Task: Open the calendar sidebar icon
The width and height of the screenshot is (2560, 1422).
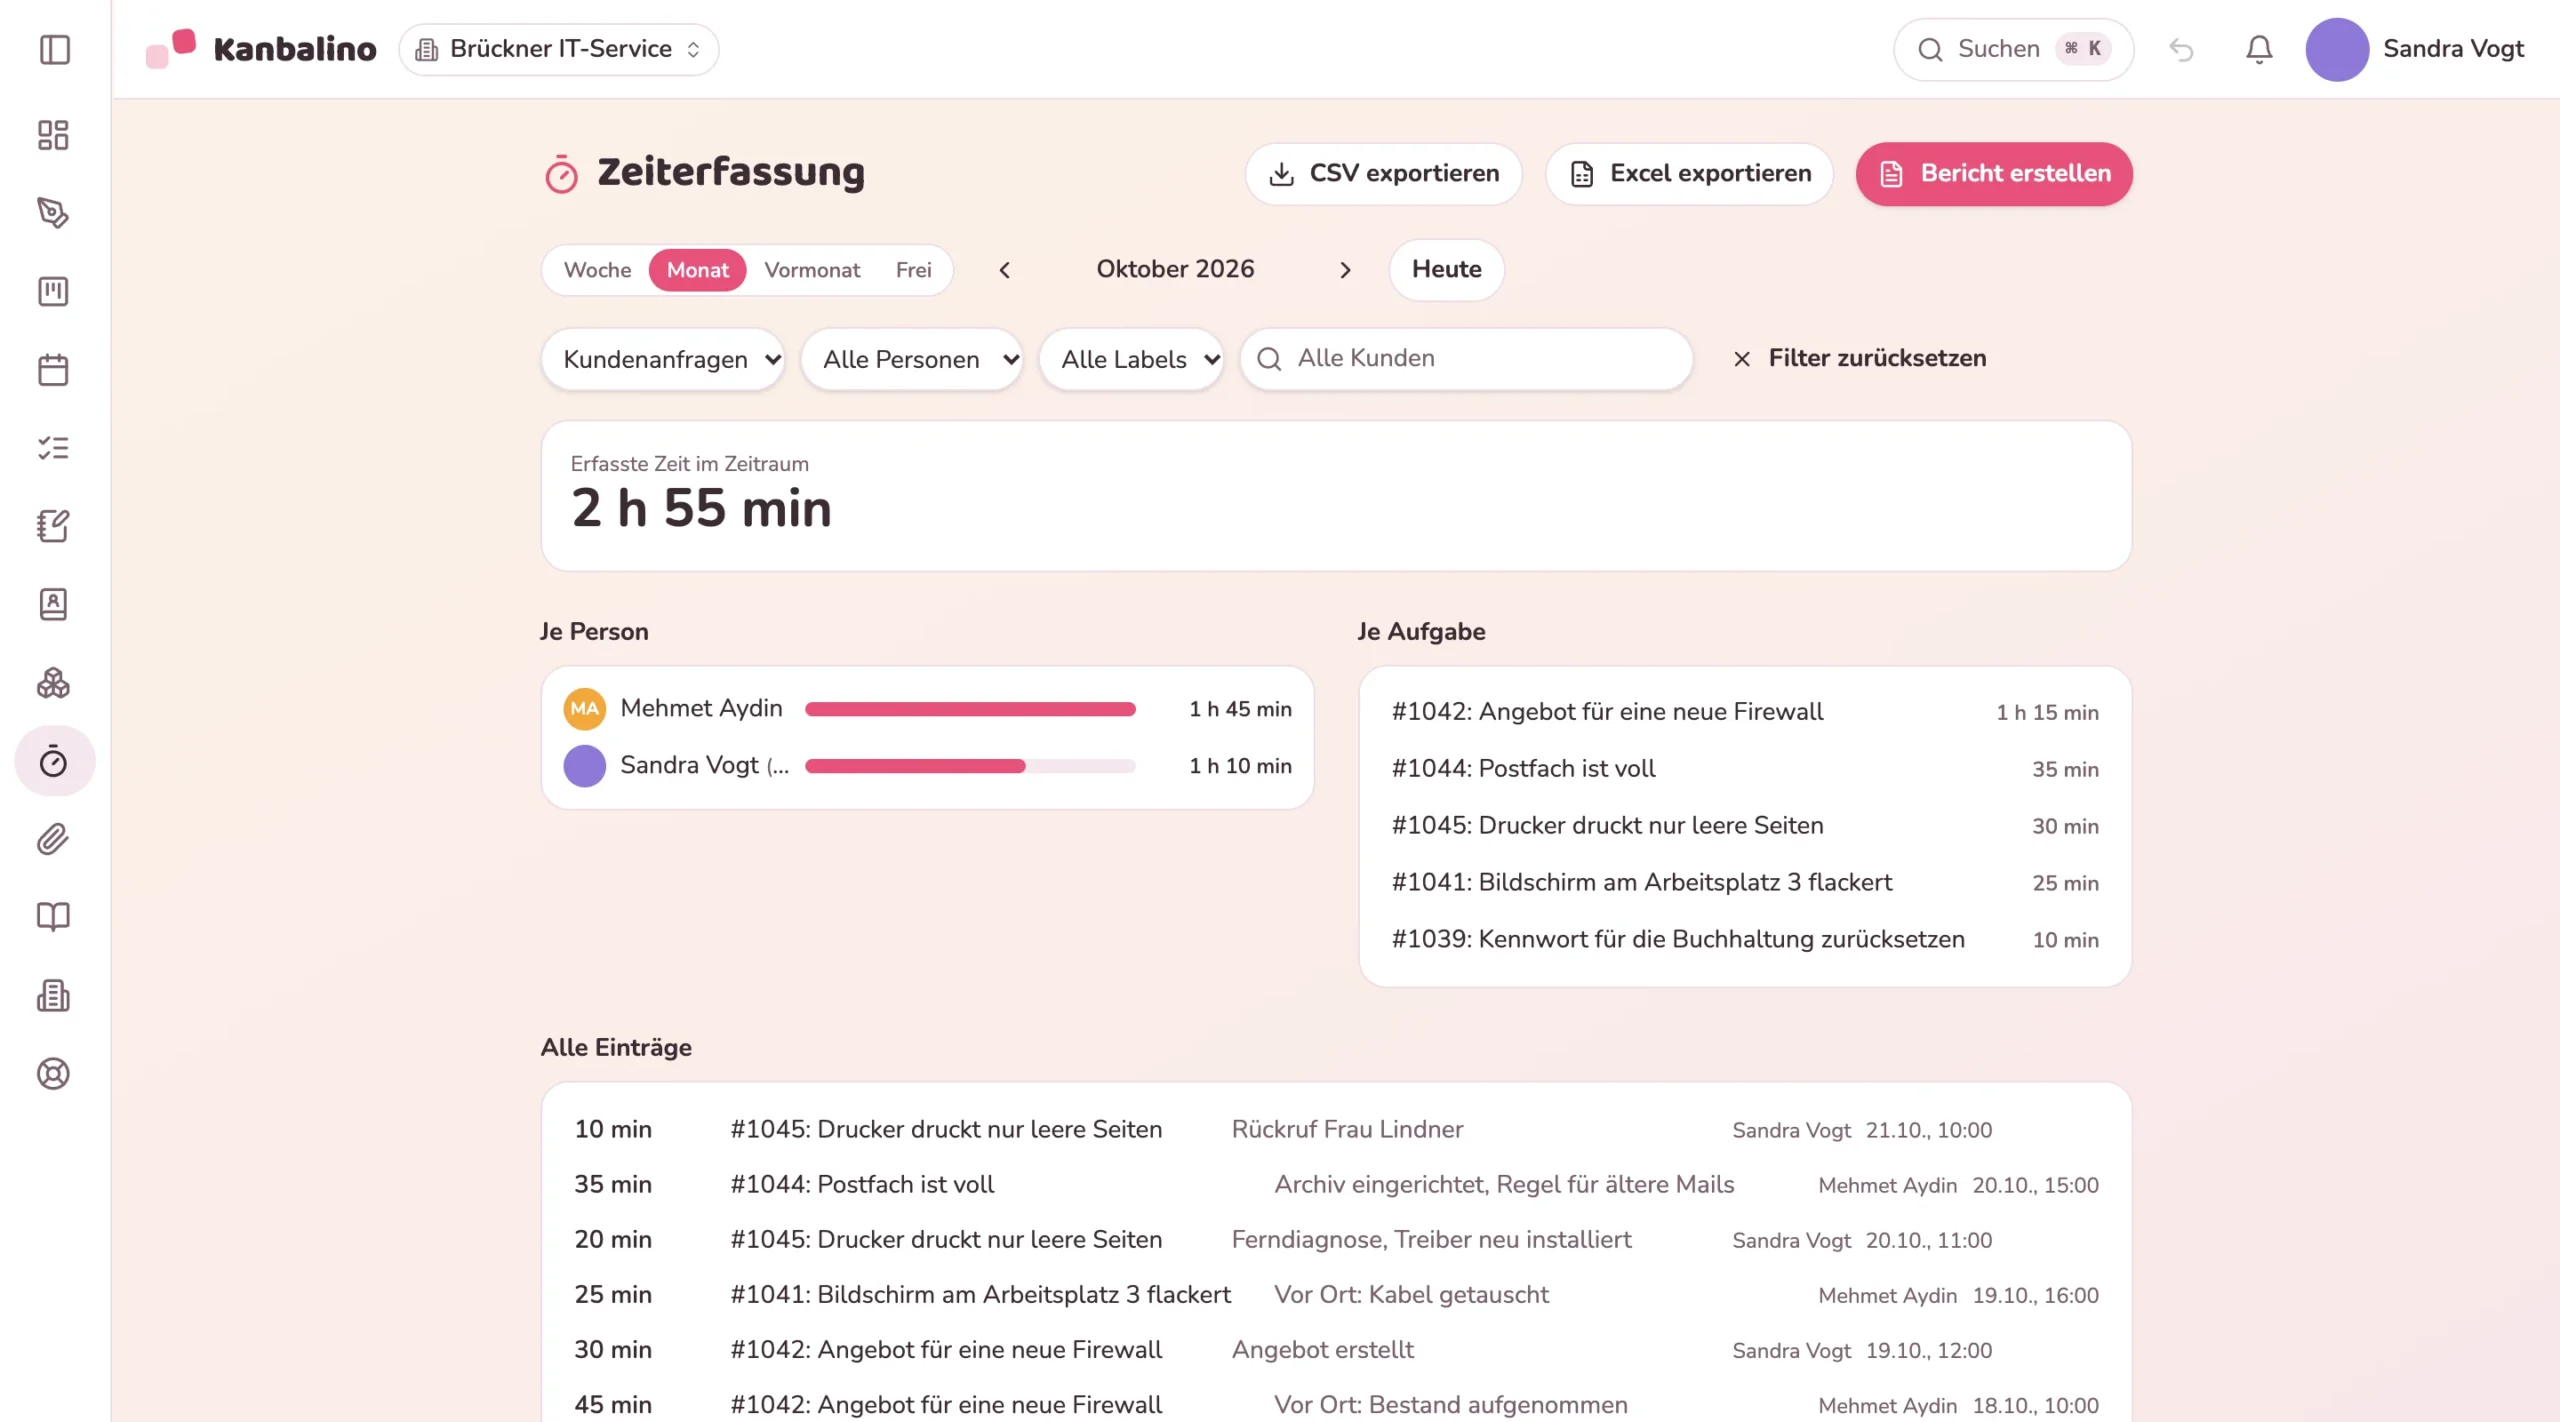Action: click(x=54, y=369)
